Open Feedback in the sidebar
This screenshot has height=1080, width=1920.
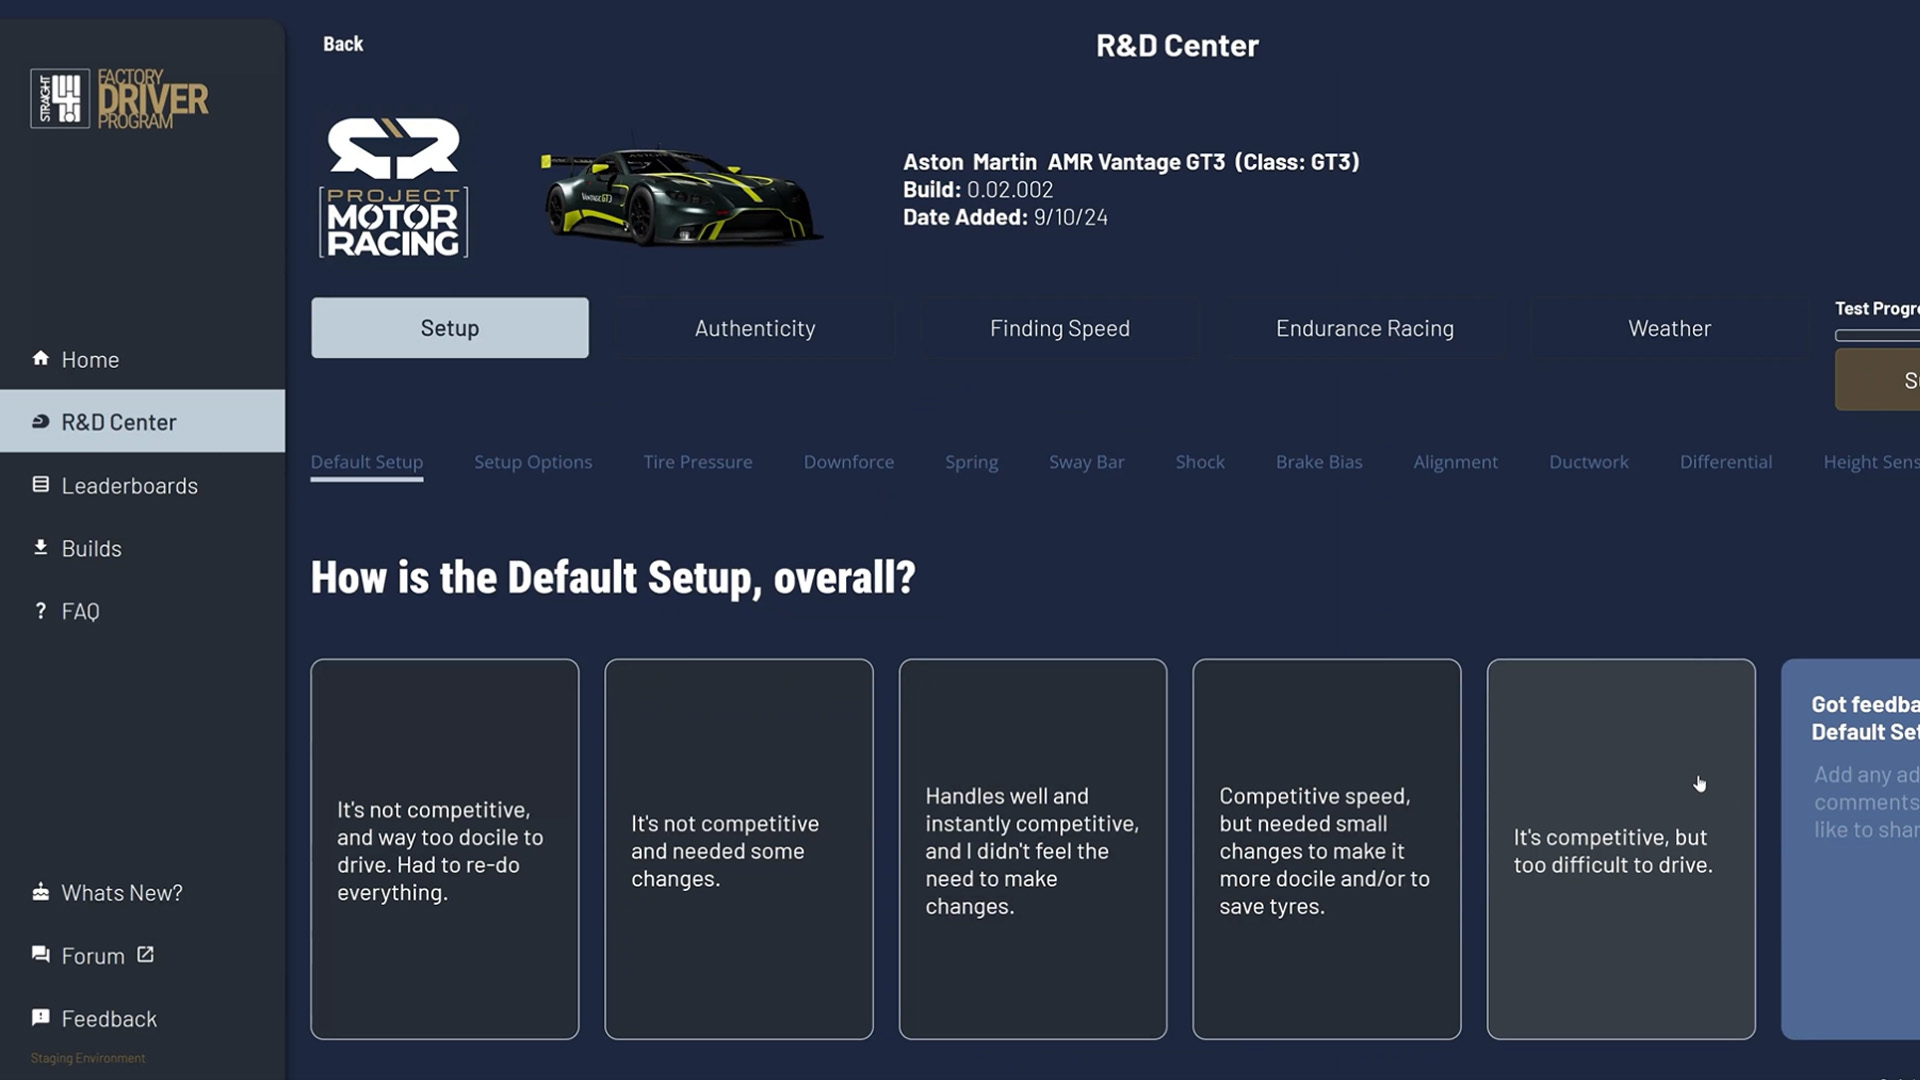142,1018
